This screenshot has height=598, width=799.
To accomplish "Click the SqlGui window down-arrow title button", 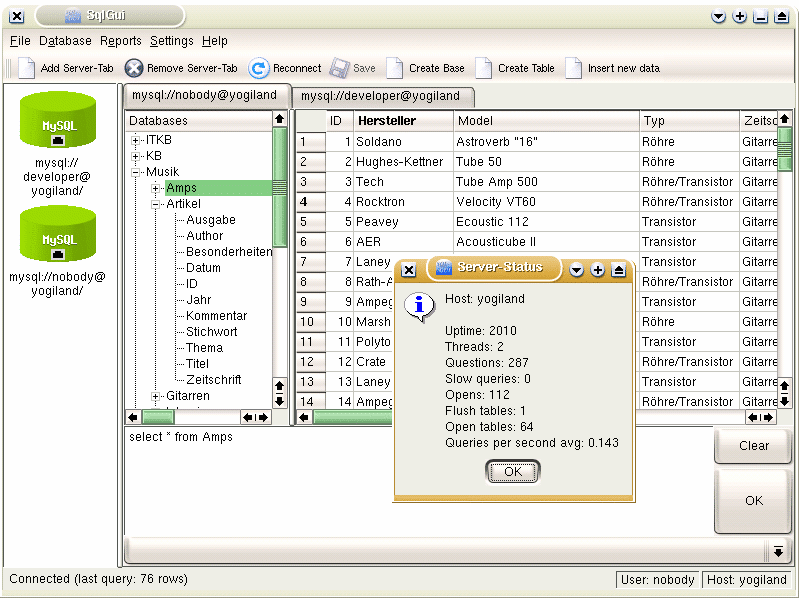I will pyautogui.click(x=718, y=17).
